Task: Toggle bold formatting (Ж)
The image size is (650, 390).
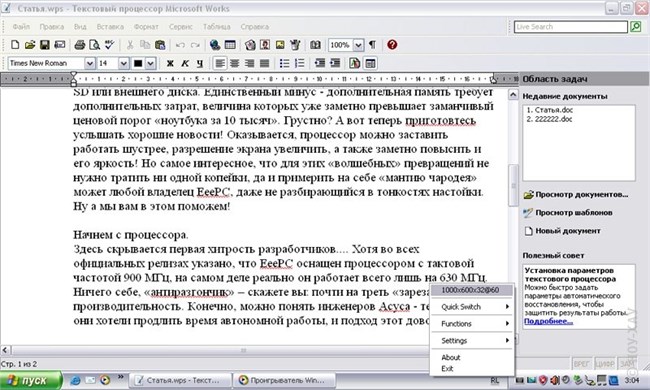Action: click(x=170, y=63)
